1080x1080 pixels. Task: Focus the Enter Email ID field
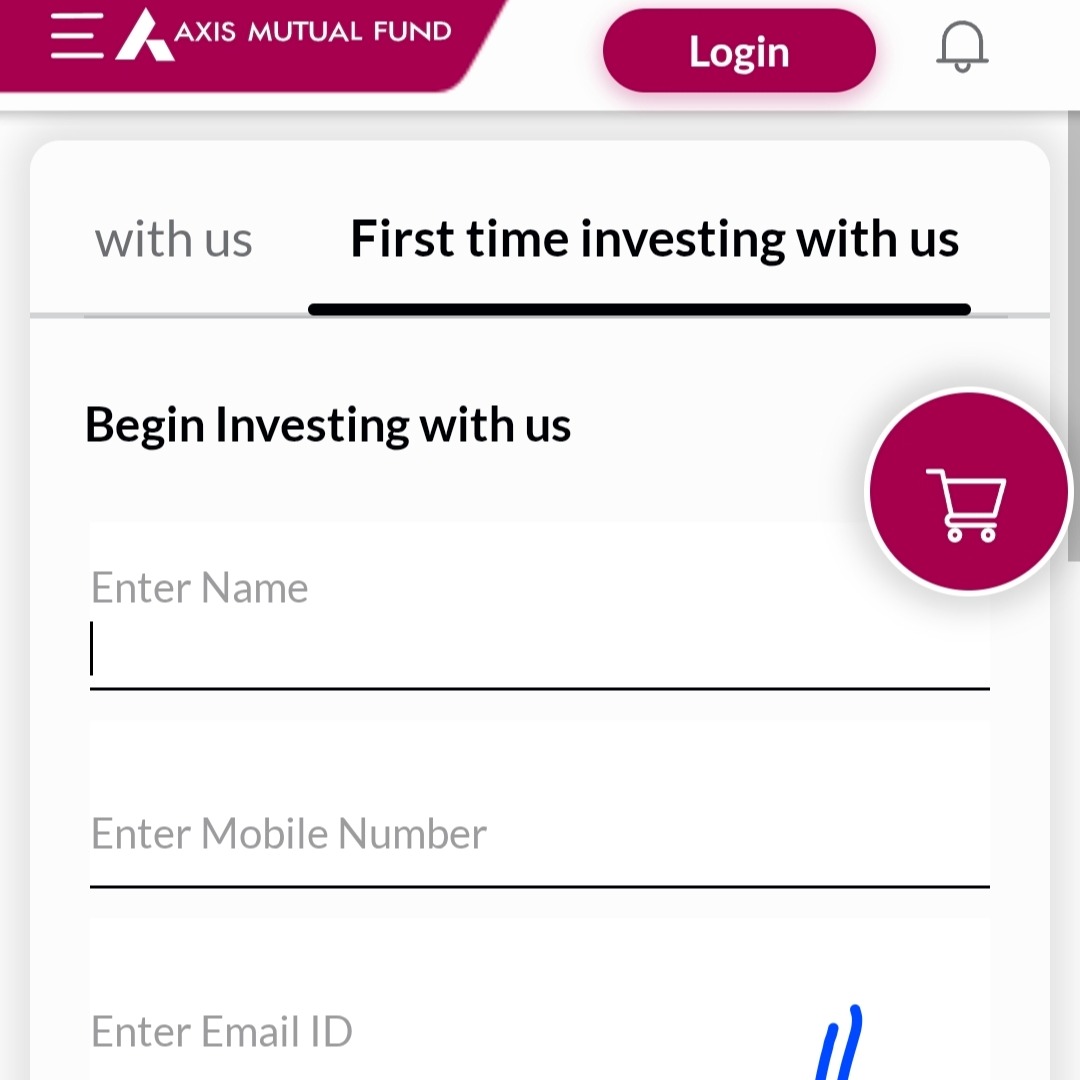pos(400,1032)
